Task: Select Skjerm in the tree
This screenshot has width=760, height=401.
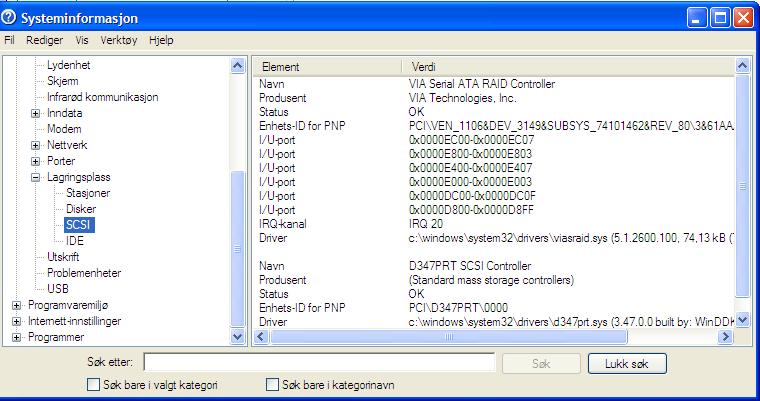Action: (63, 81)
